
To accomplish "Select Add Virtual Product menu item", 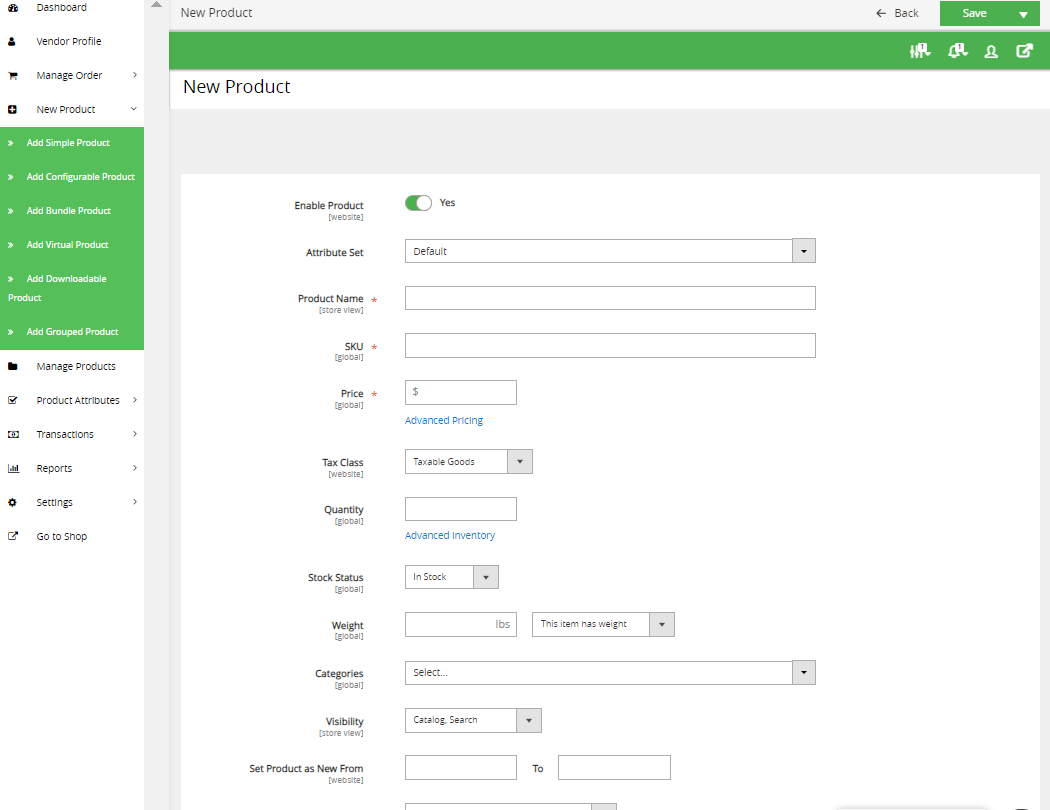I will [x=67, y=245].
